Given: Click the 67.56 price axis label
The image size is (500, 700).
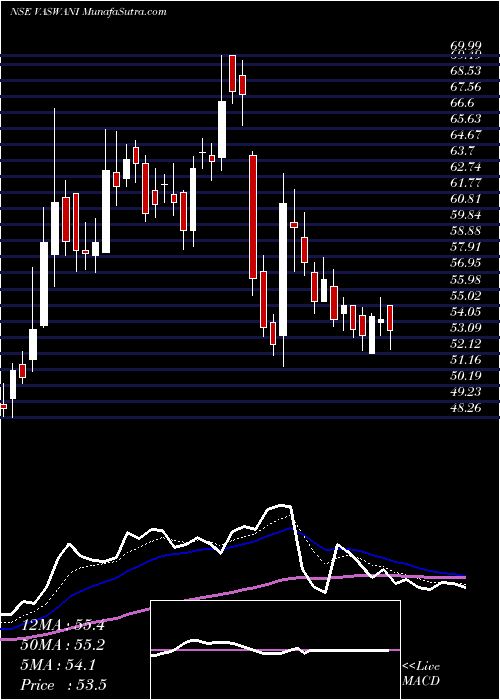Looking at the screenshot, I should click(466, 87).
